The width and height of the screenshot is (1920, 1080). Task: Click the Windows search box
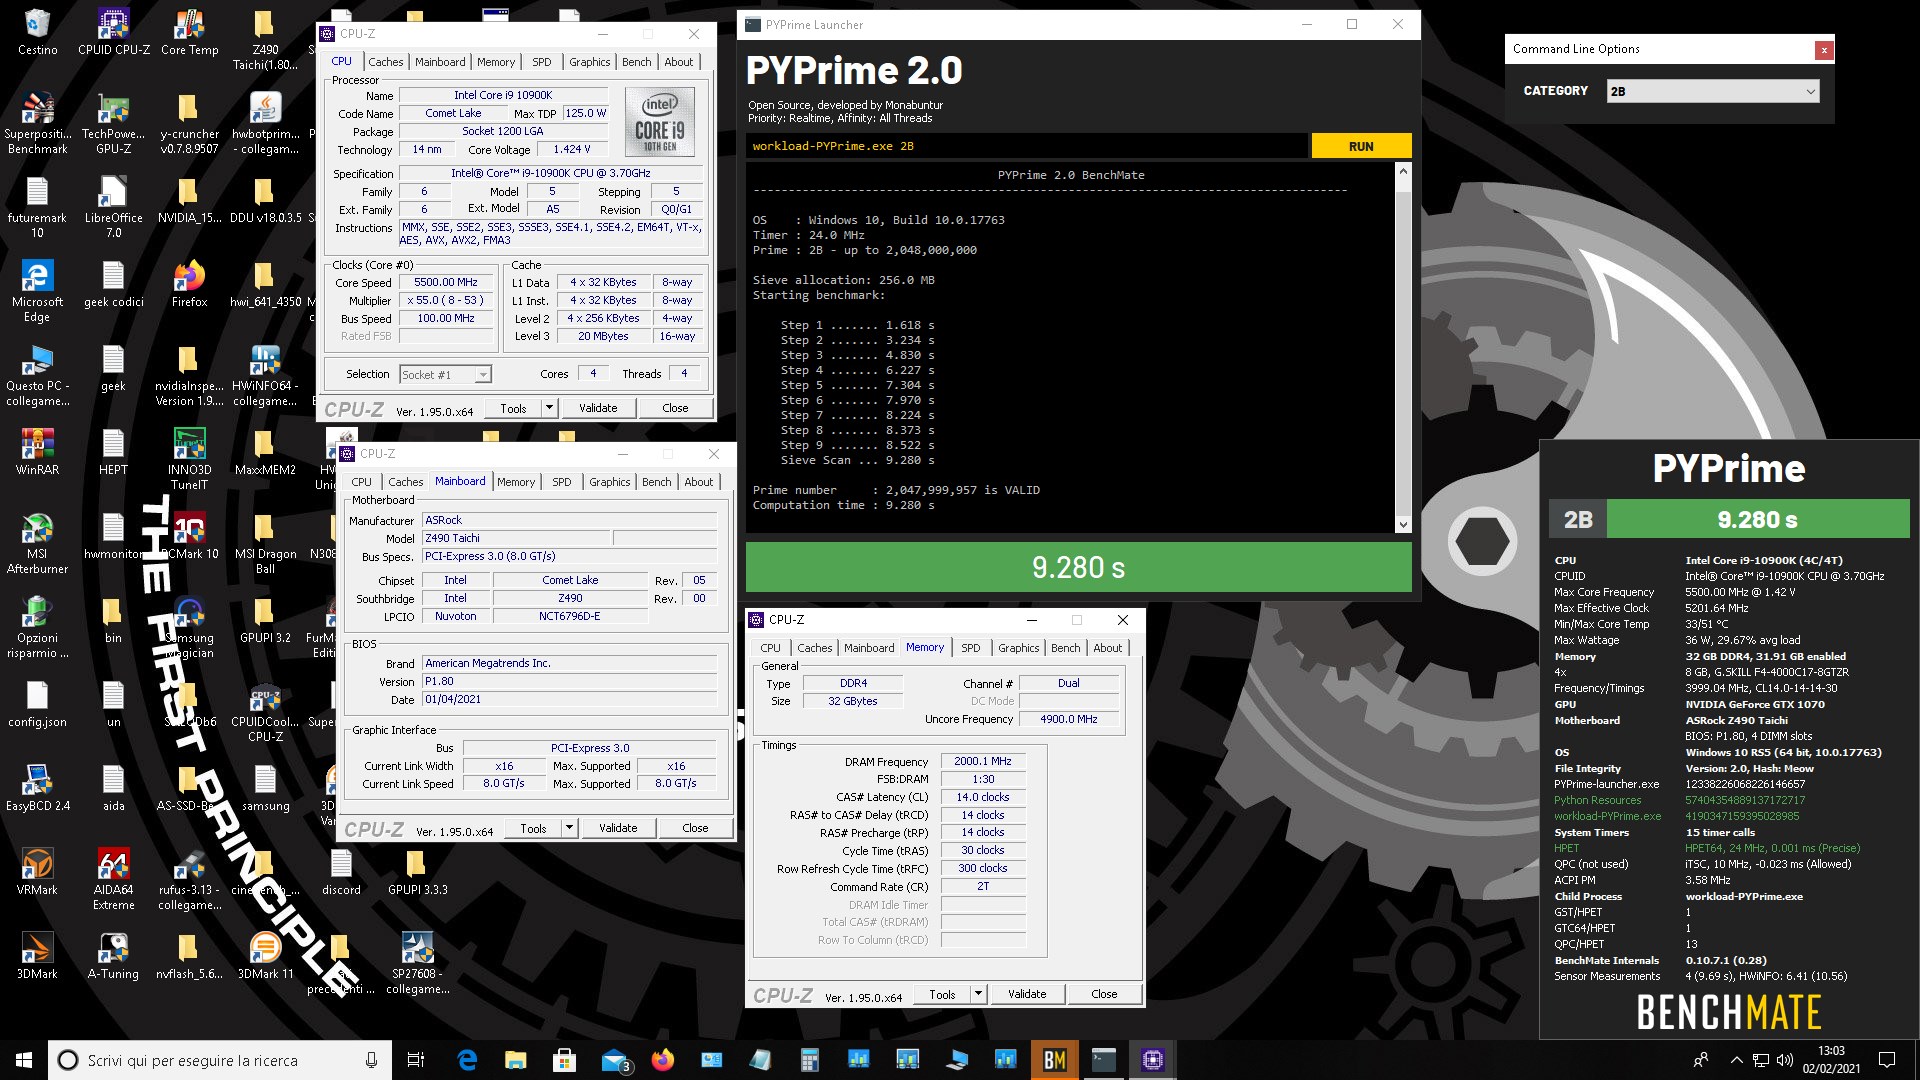(220, 1060)
